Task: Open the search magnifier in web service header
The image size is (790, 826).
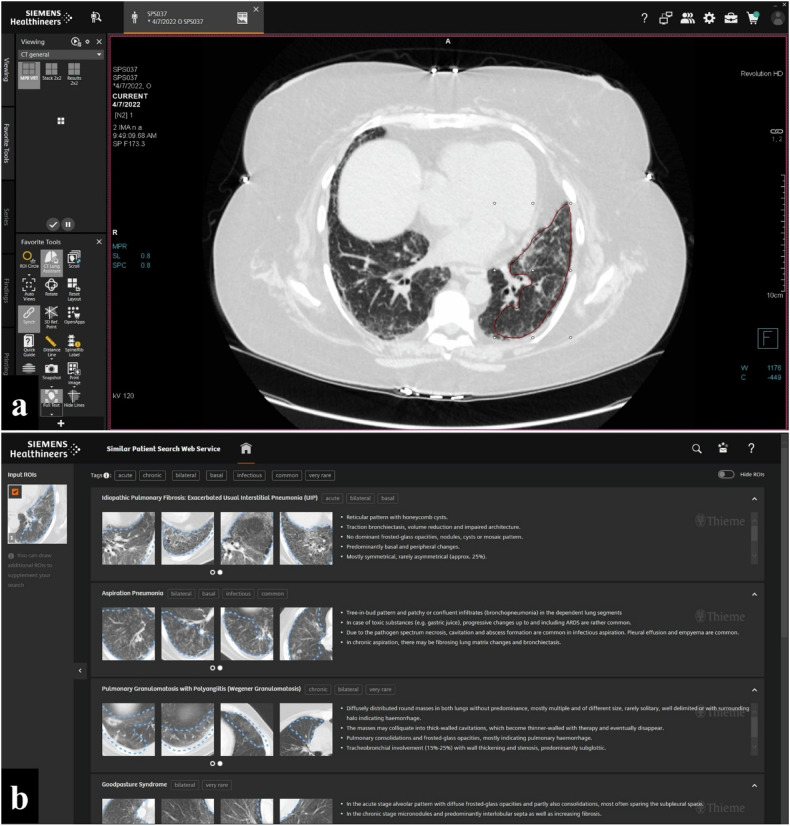Action: (x=696, y=449)
